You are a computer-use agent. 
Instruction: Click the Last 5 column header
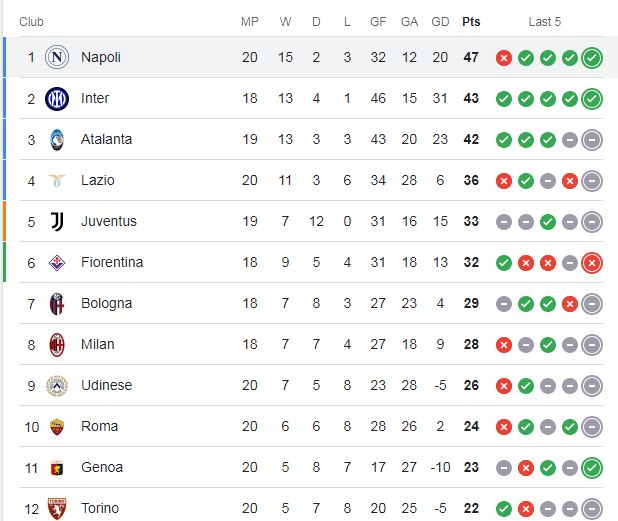(x=545, y=22)
